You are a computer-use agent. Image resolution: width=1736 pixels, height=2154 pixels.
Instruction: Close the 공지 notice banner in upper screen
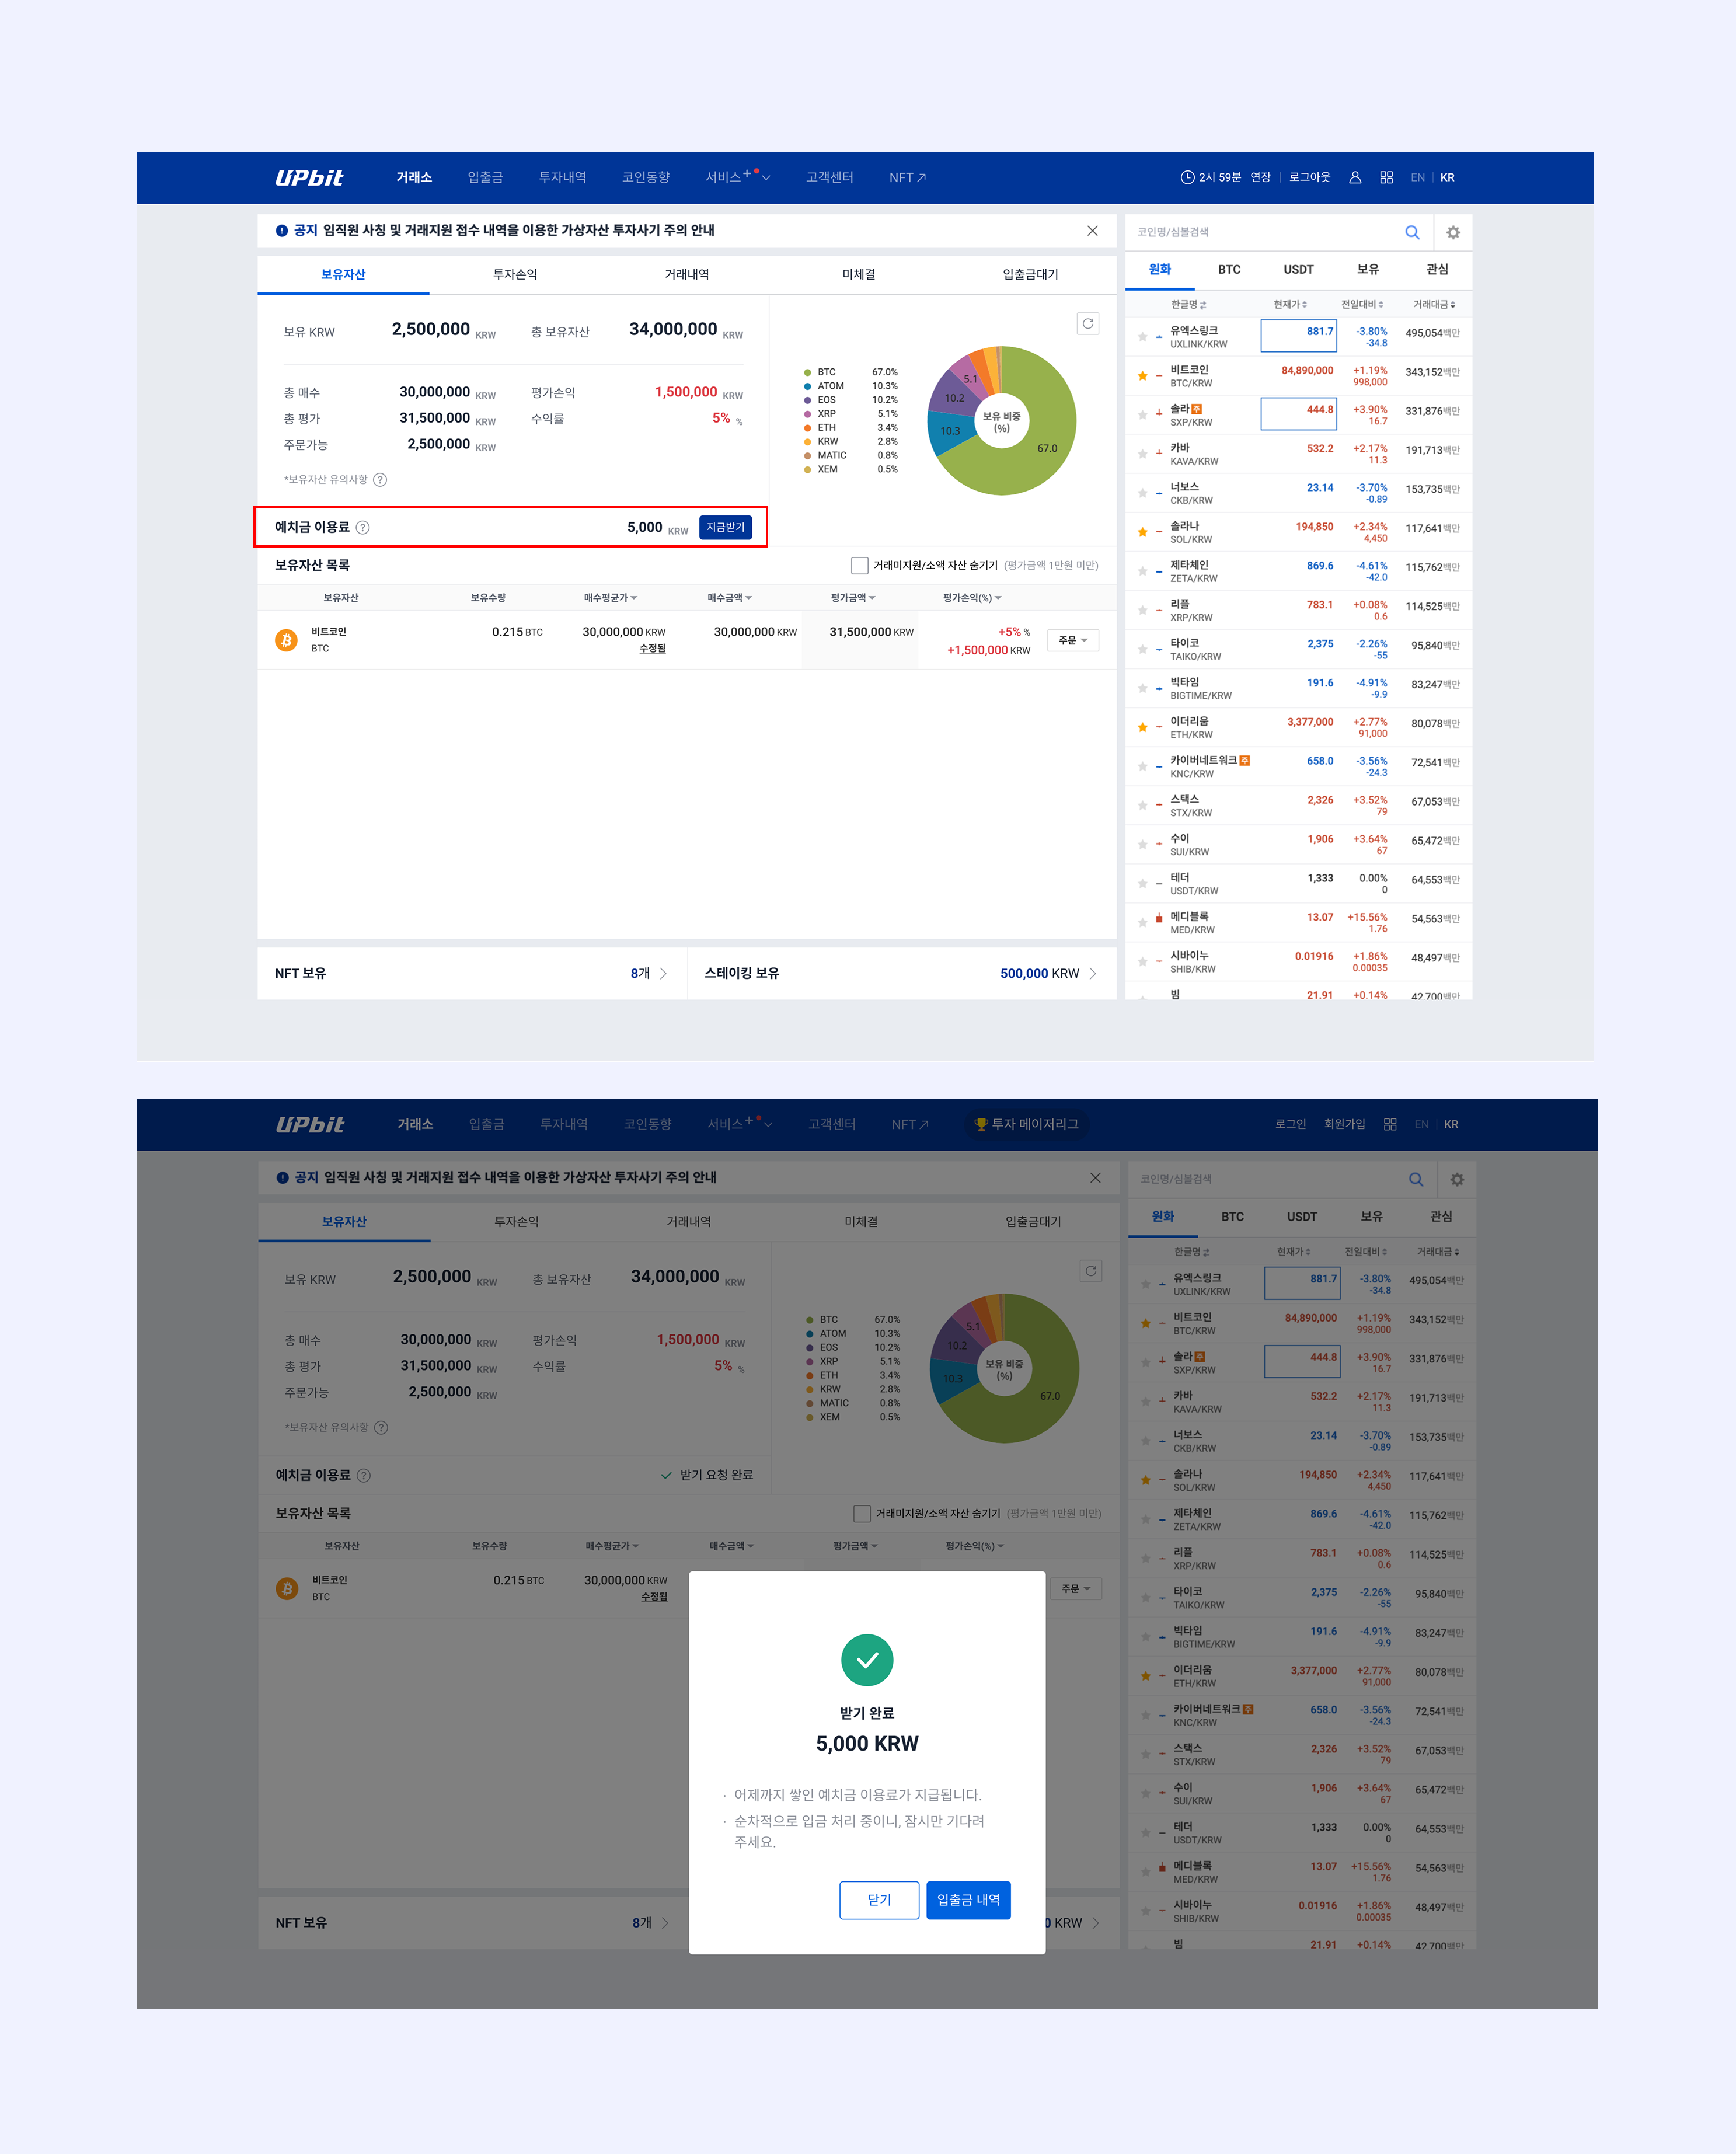[x=1092, y=230]
